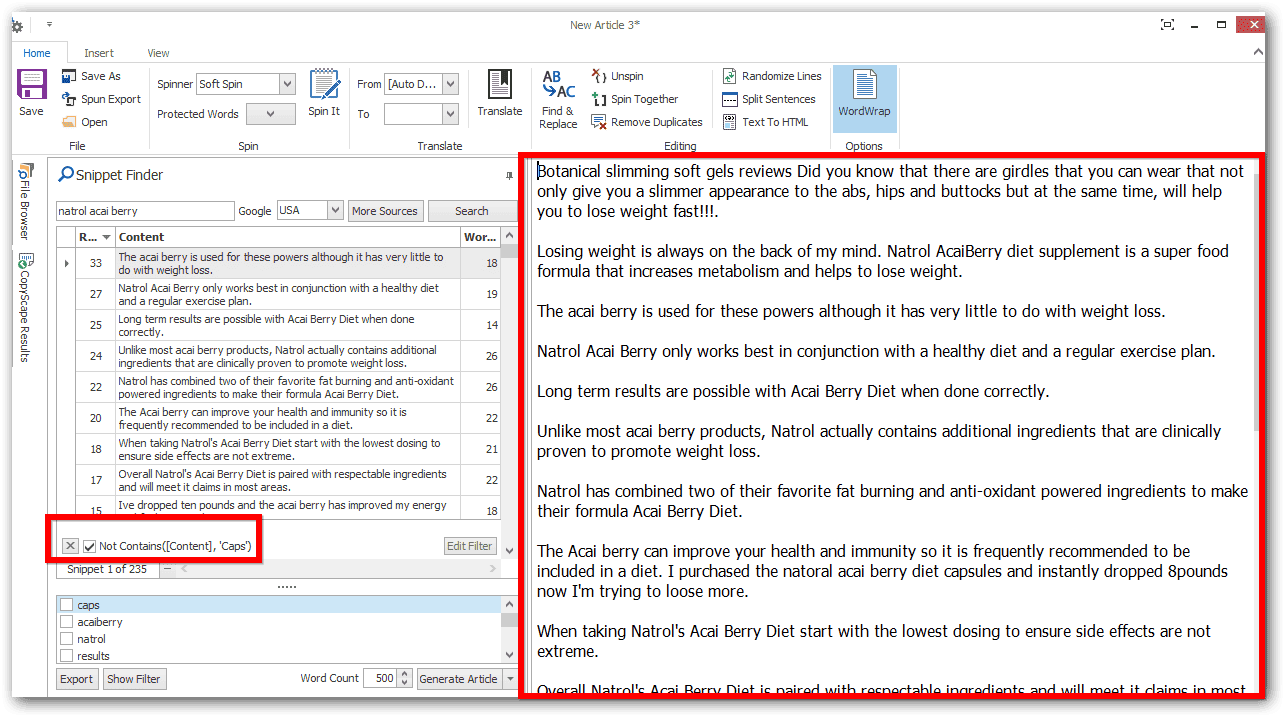Viewport: 1285px width, 717px height.
Task: Click the Show Filter button
Action: click(x=134, y=679)
